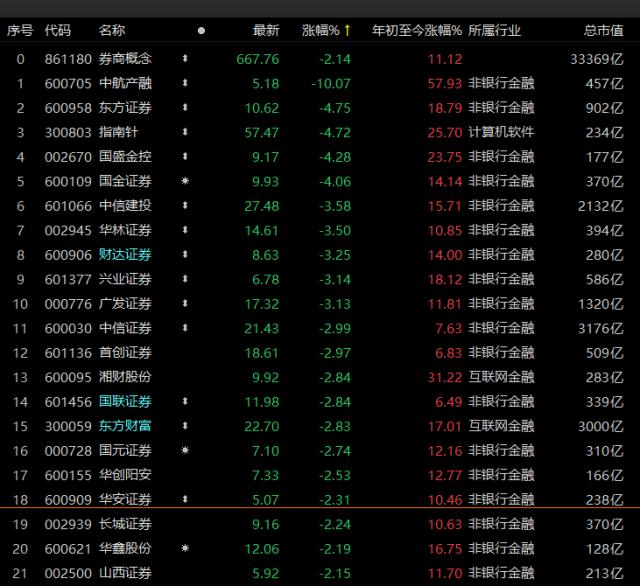Viewport: 640px width, 586px height.
Task: Sort by 总市值 column header
Action: point(603,30)
